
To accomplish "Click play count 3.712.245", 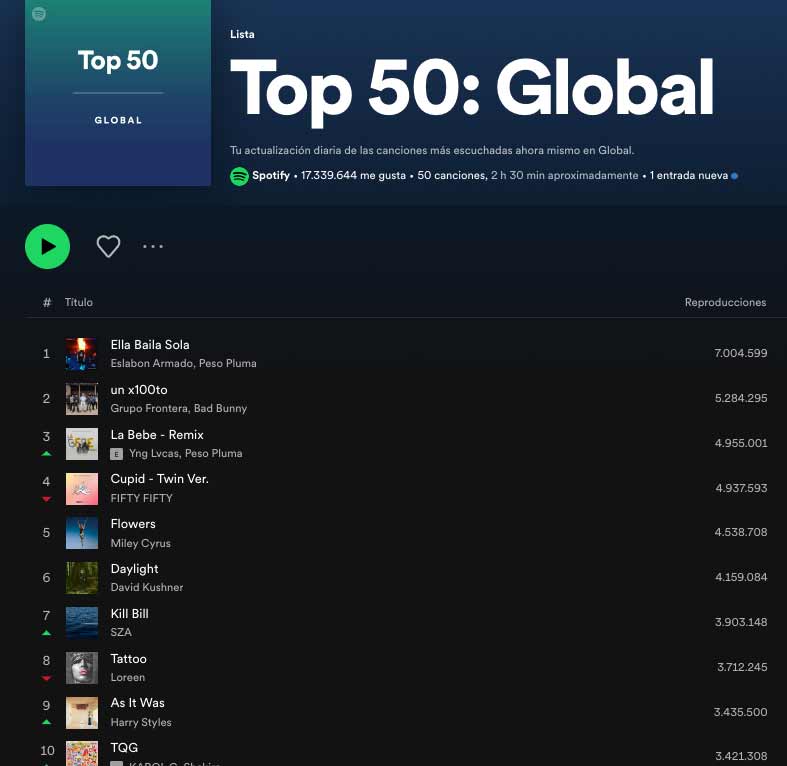I will [x=742, y=667].
